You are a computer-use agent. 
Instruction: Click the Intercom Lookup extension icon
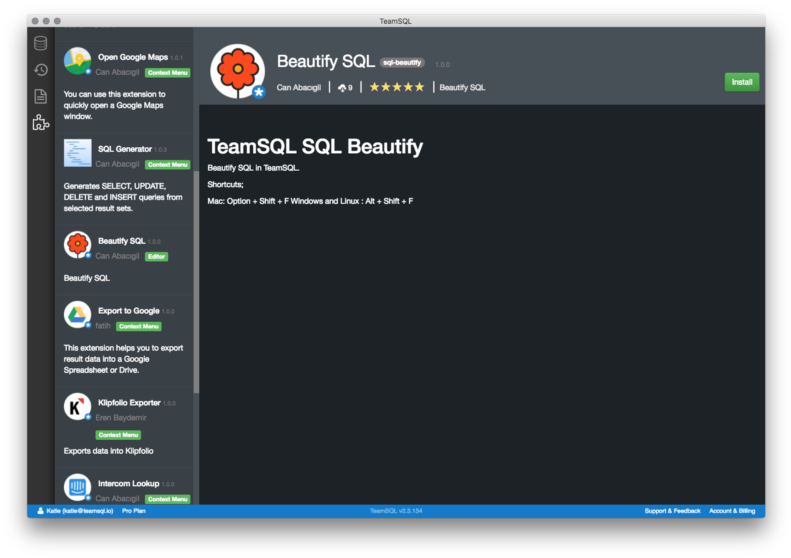(77, 487)
